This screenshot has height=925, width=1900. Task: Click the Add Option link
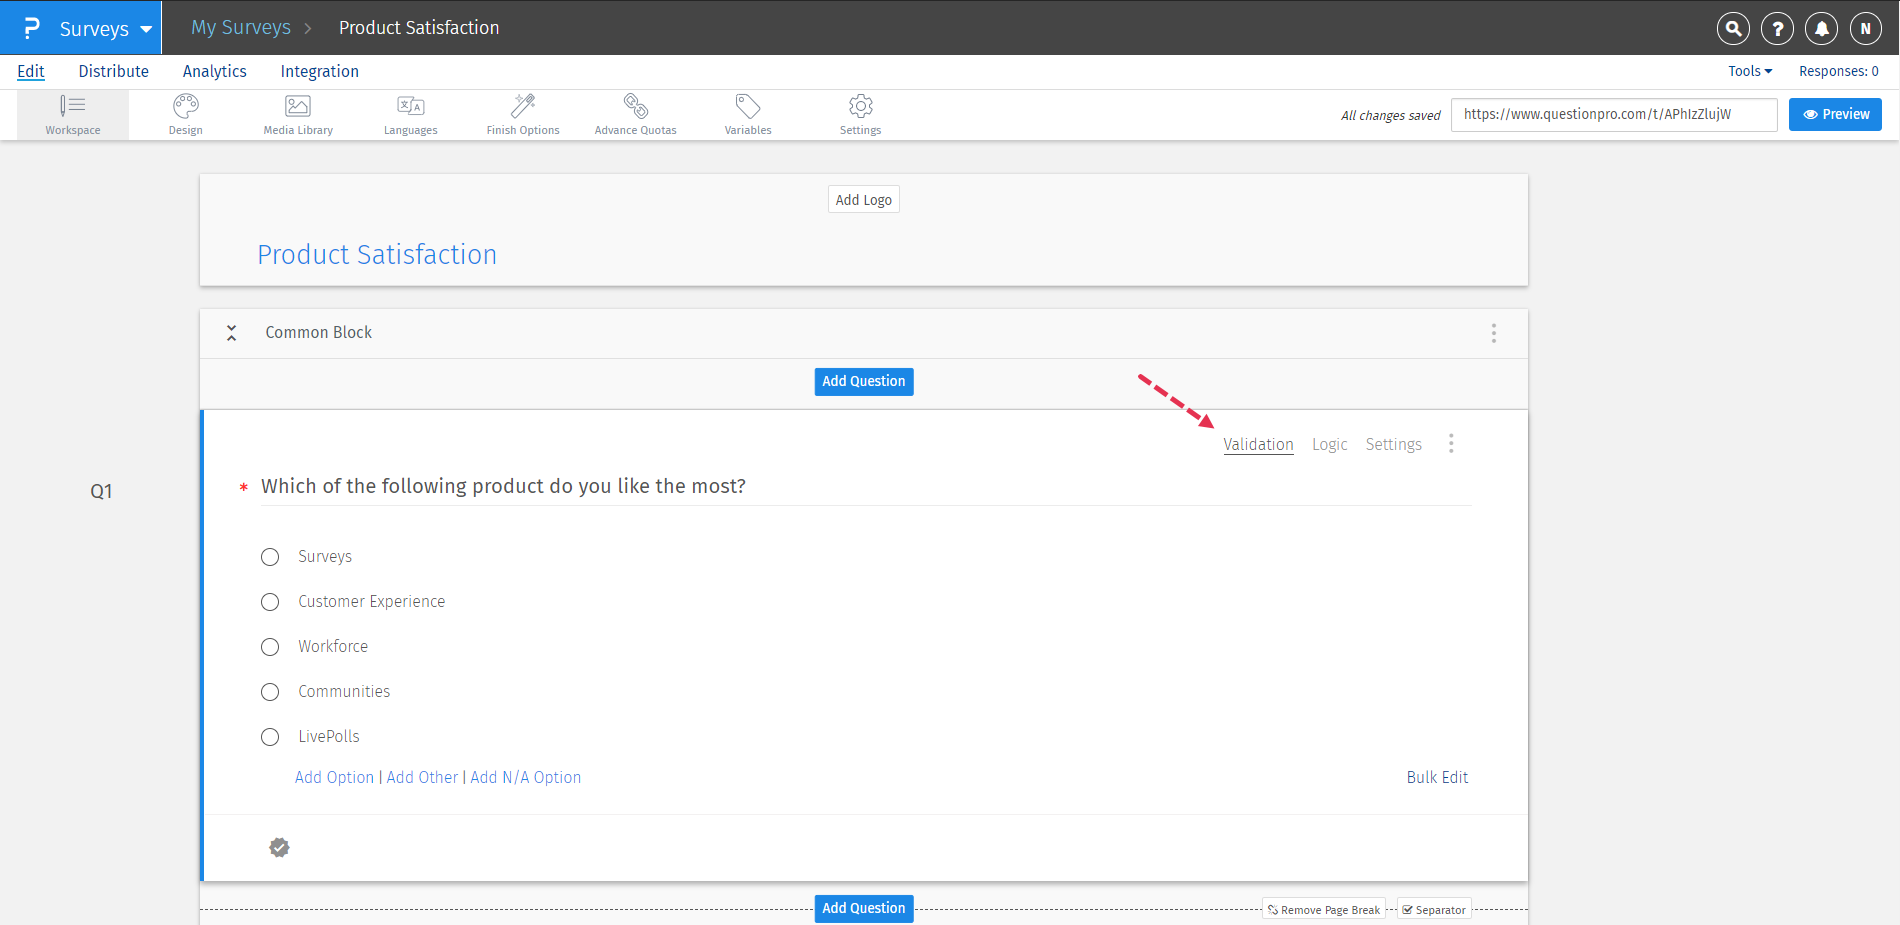point(334,777)
